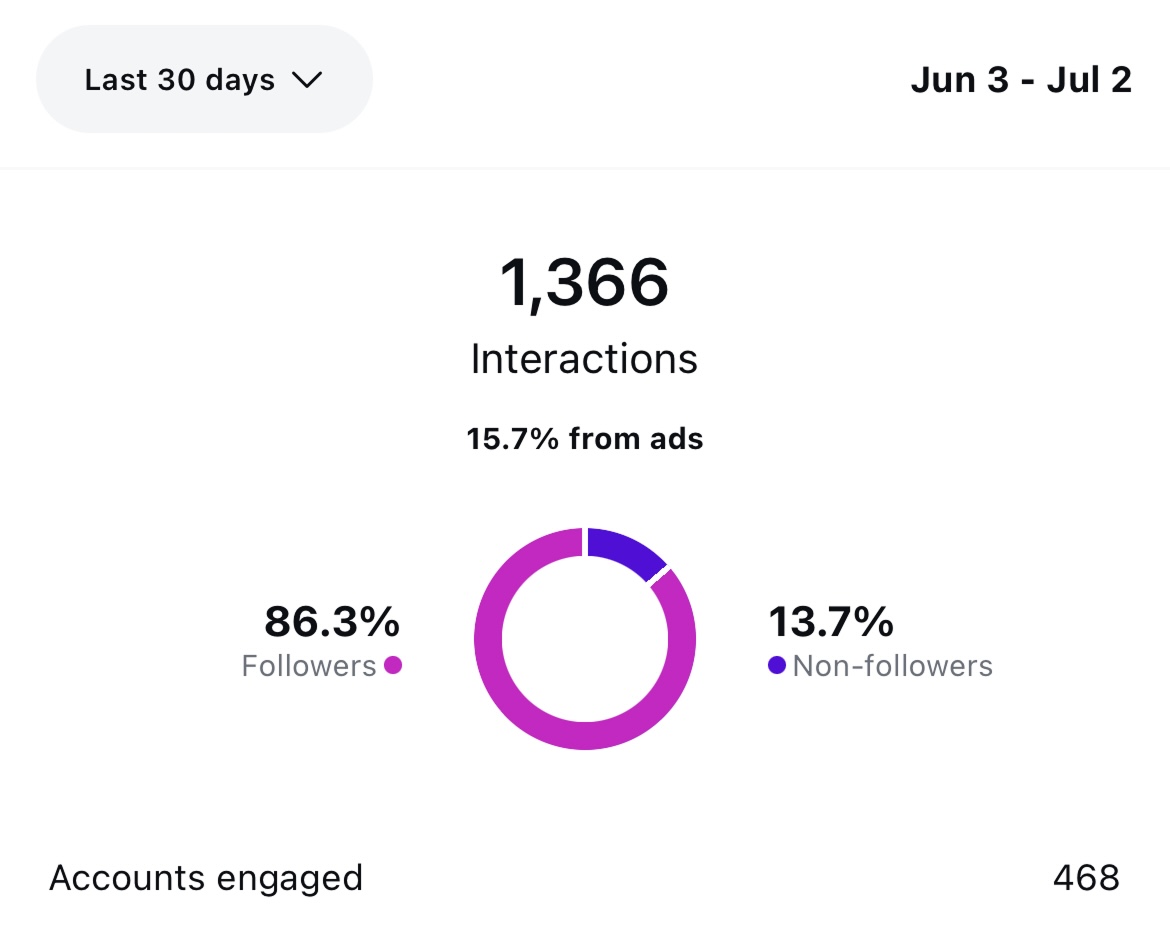Click the Jun 3 - Jul 2 date range
The image size is (1170, 952).
click(x=1021, y=80)
